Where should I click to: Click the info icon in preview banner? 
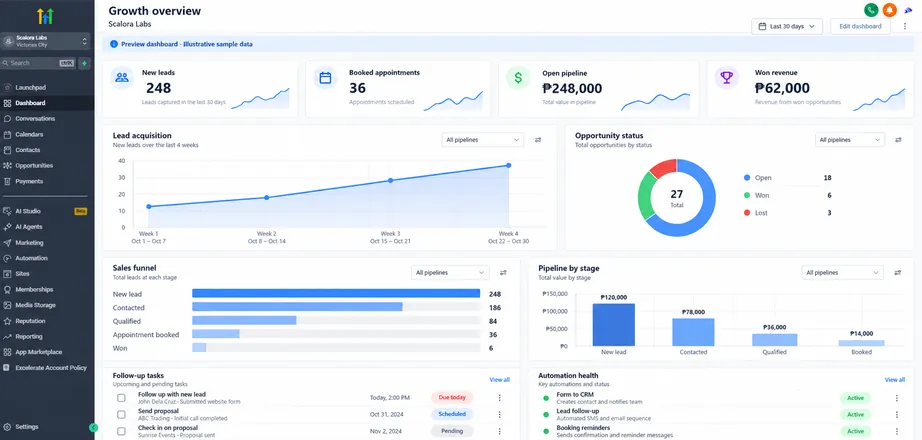[113, 44]
